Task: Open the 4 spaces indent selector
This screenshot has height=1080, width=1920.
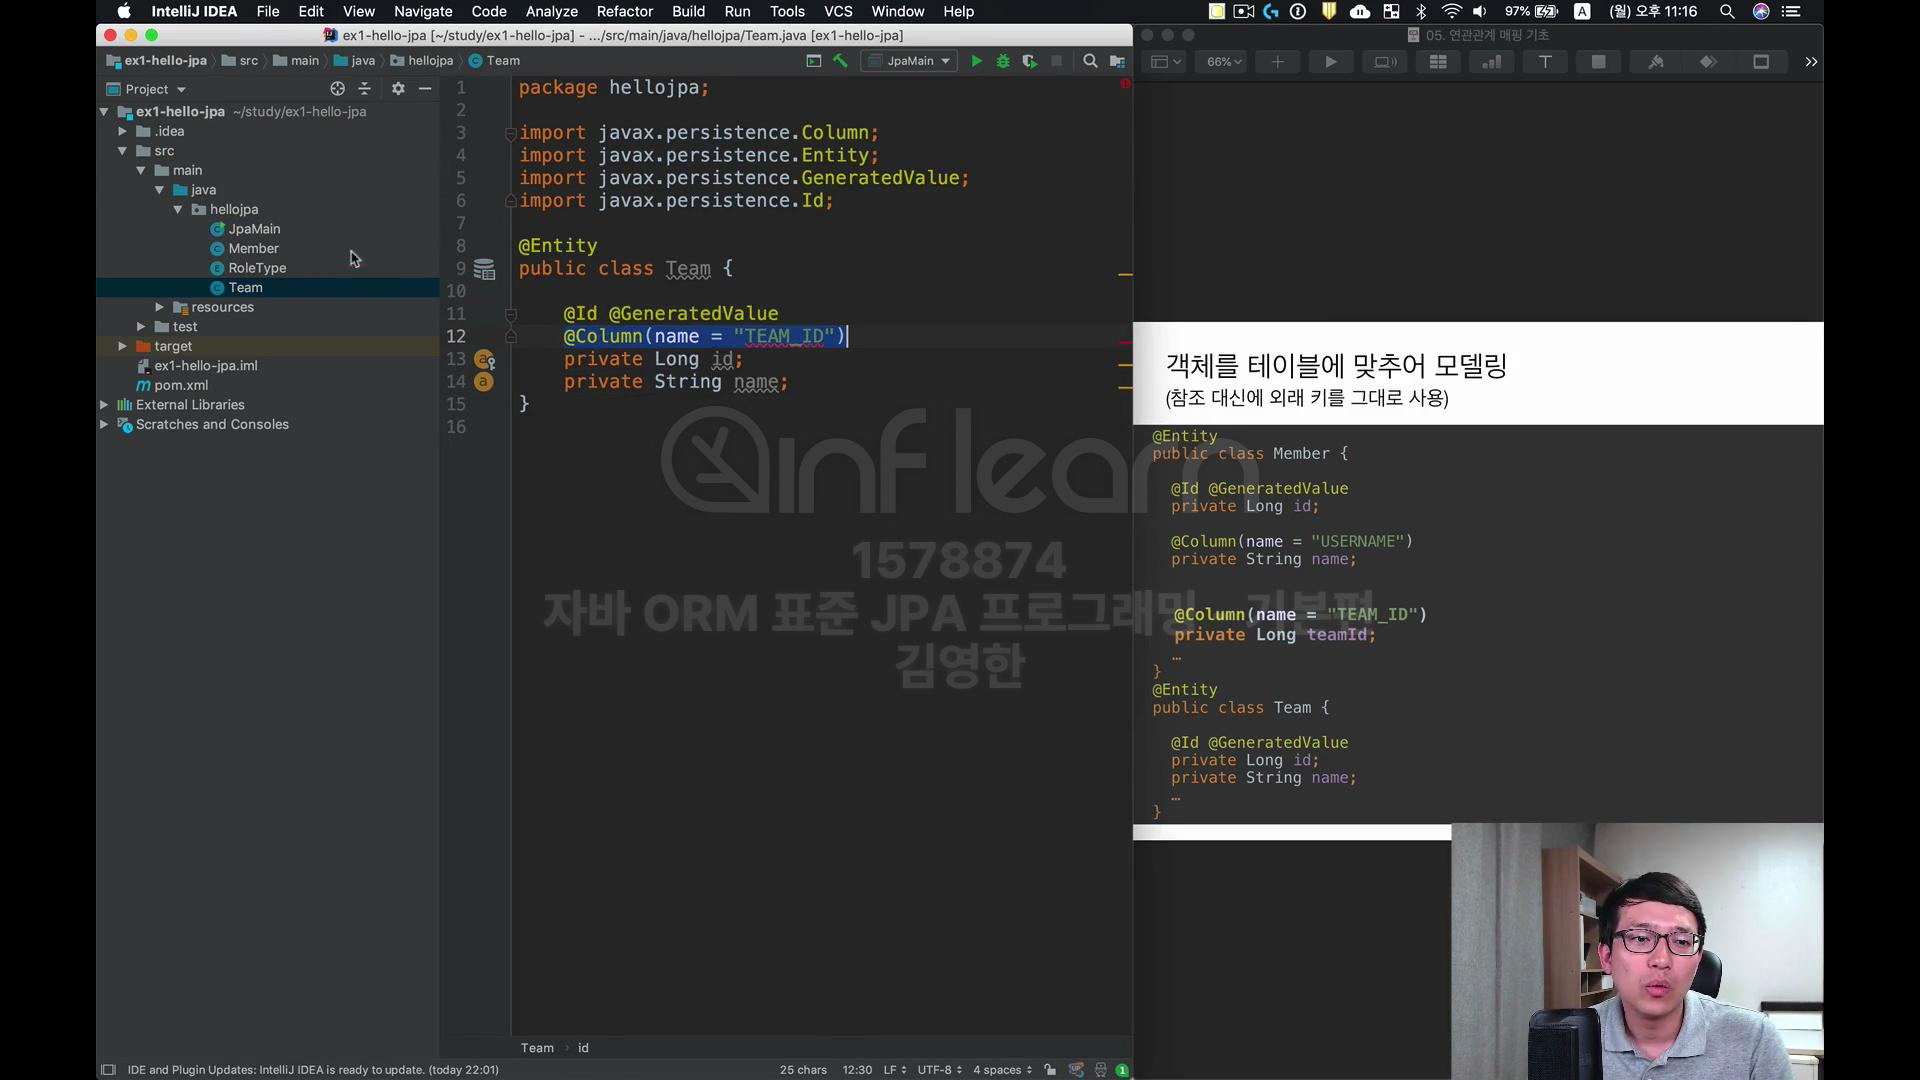Action: click(1003, 1070)
